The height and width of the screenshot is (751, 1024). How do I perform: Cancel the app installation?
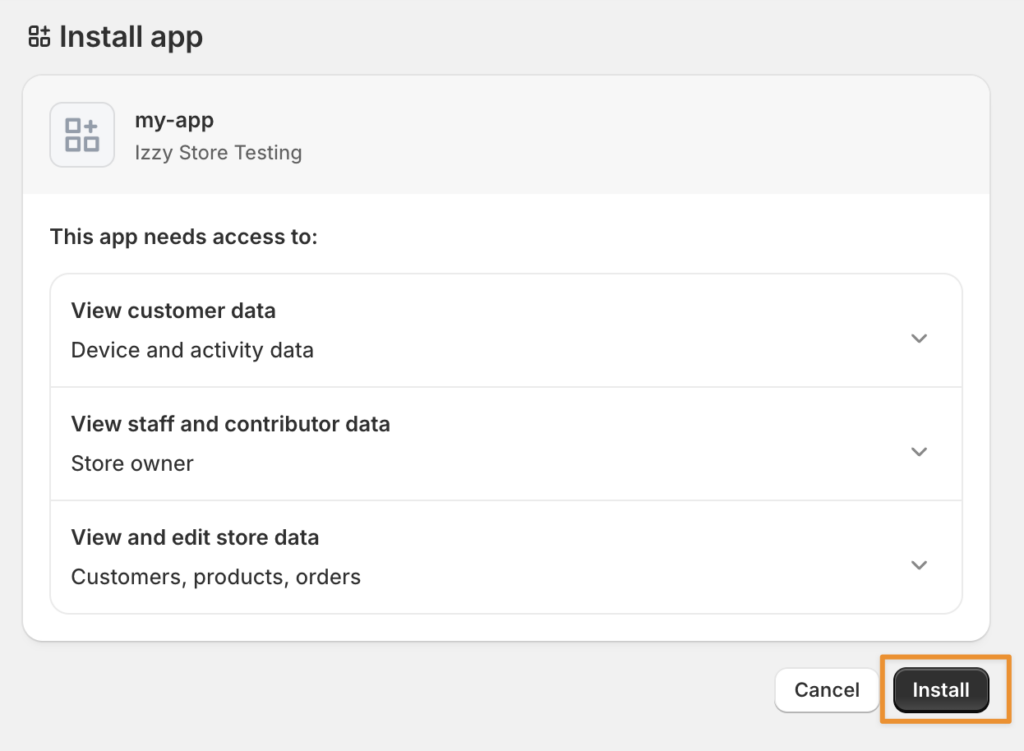point(827,690)
